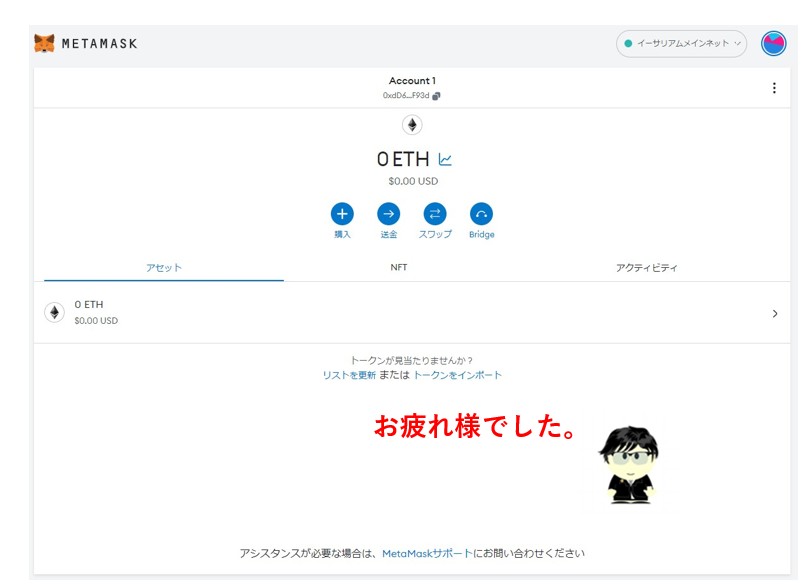Click the トークンが見当たりませんか？ text
Screen dimensions: 812x586
point(412,360)
